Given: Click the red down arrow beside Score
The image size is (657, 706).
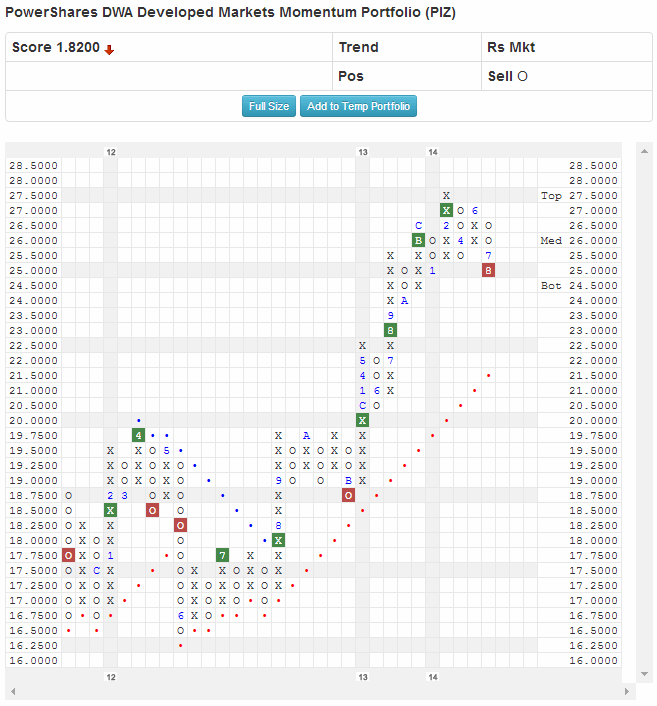Looking at the screenshot, I should point(110,49).
